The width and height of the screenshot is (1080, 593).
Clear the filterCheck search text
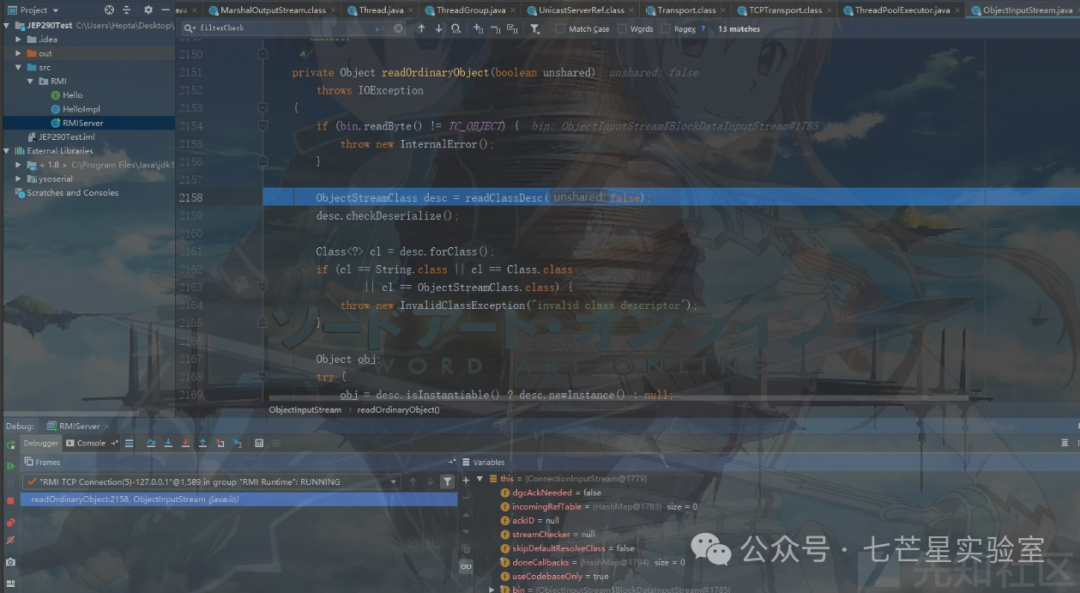pos(398,28)
